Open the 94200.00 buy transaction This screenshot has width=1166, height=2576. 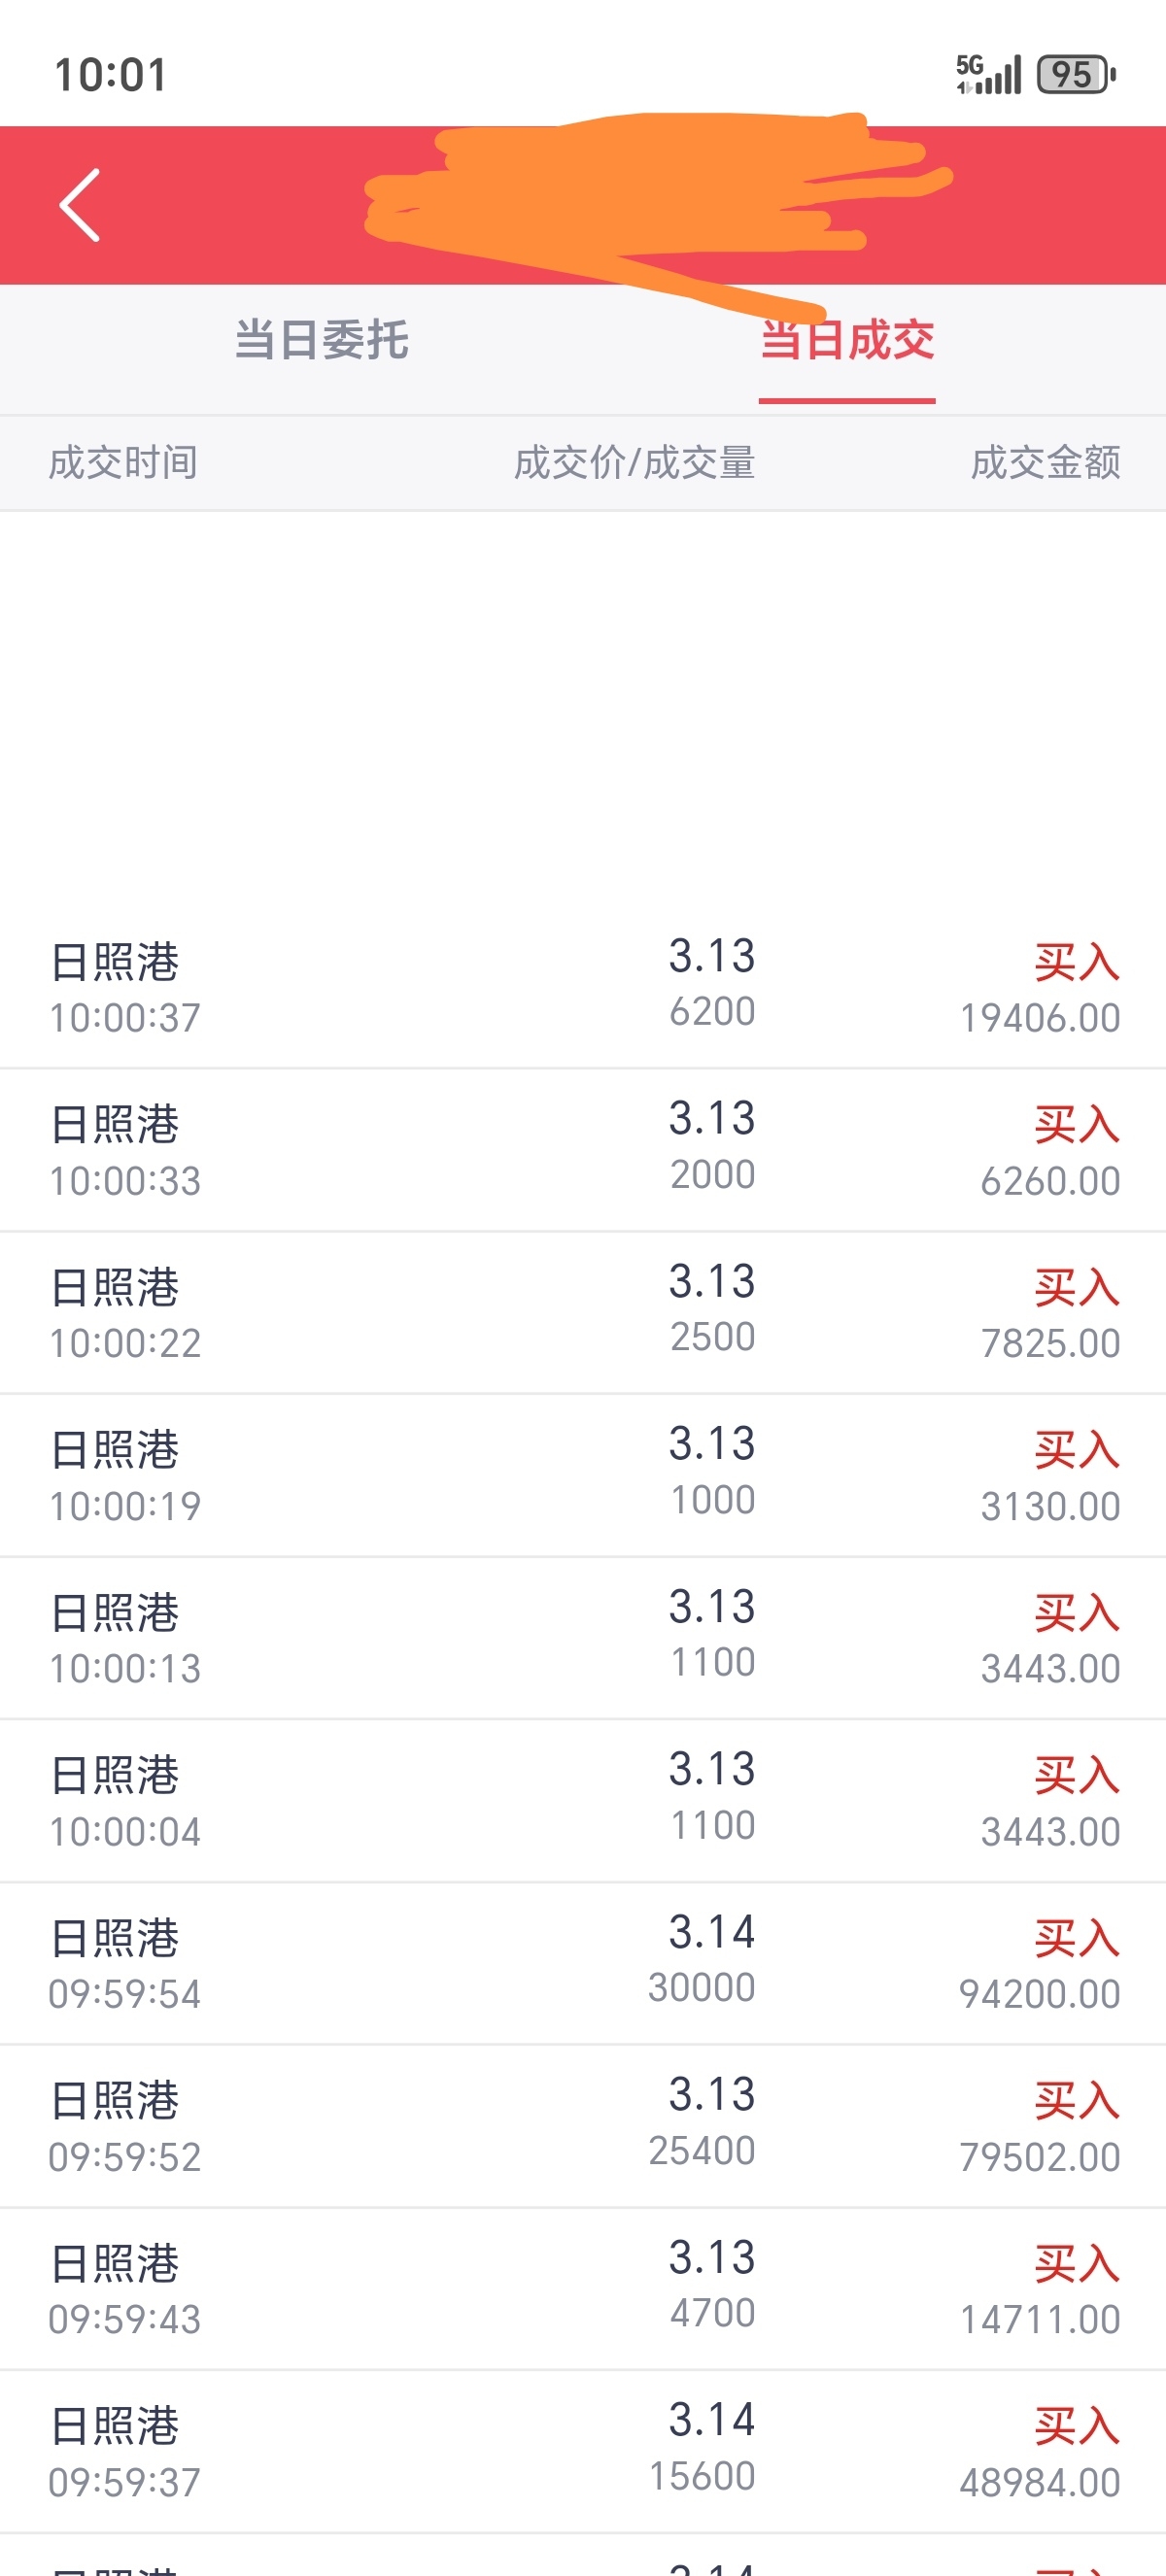pyautogui.click(x=583, y=1963)
